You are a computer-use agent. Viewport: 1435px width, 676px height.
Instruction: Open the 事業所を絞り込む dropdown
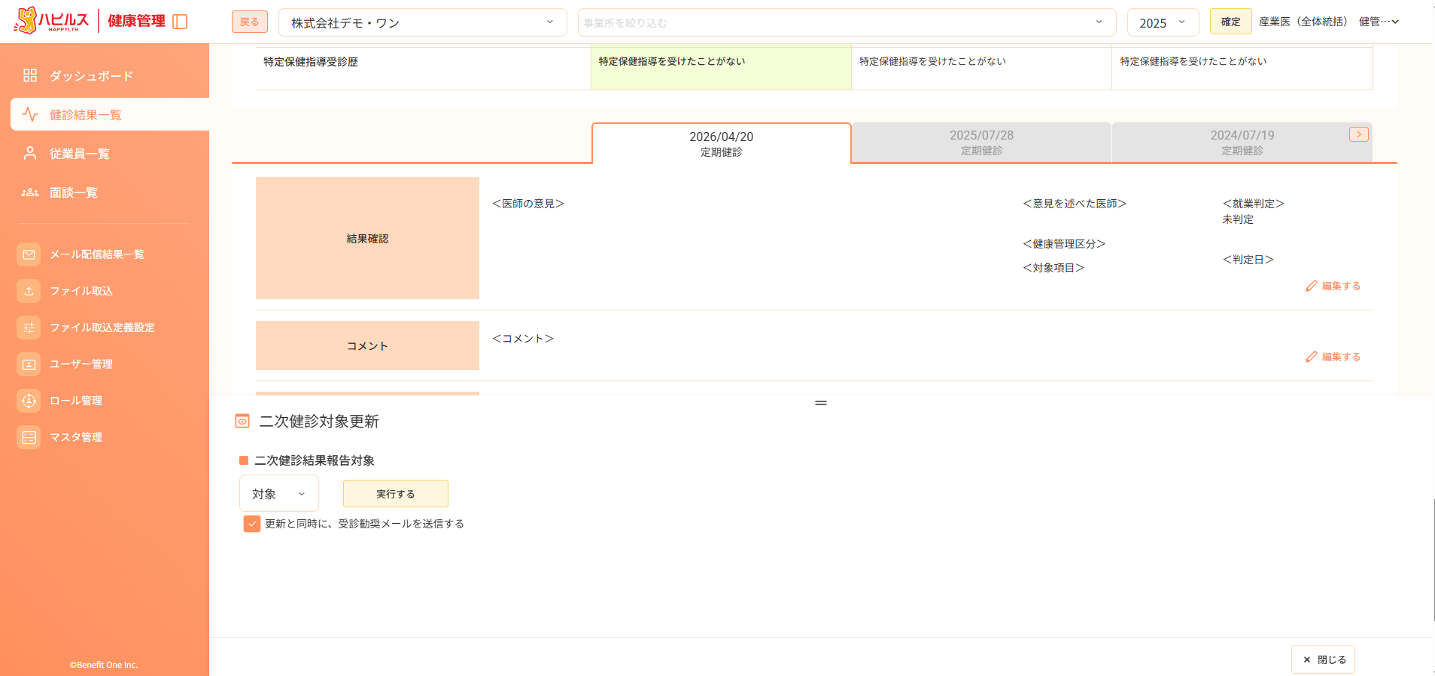tap(847, 22)
